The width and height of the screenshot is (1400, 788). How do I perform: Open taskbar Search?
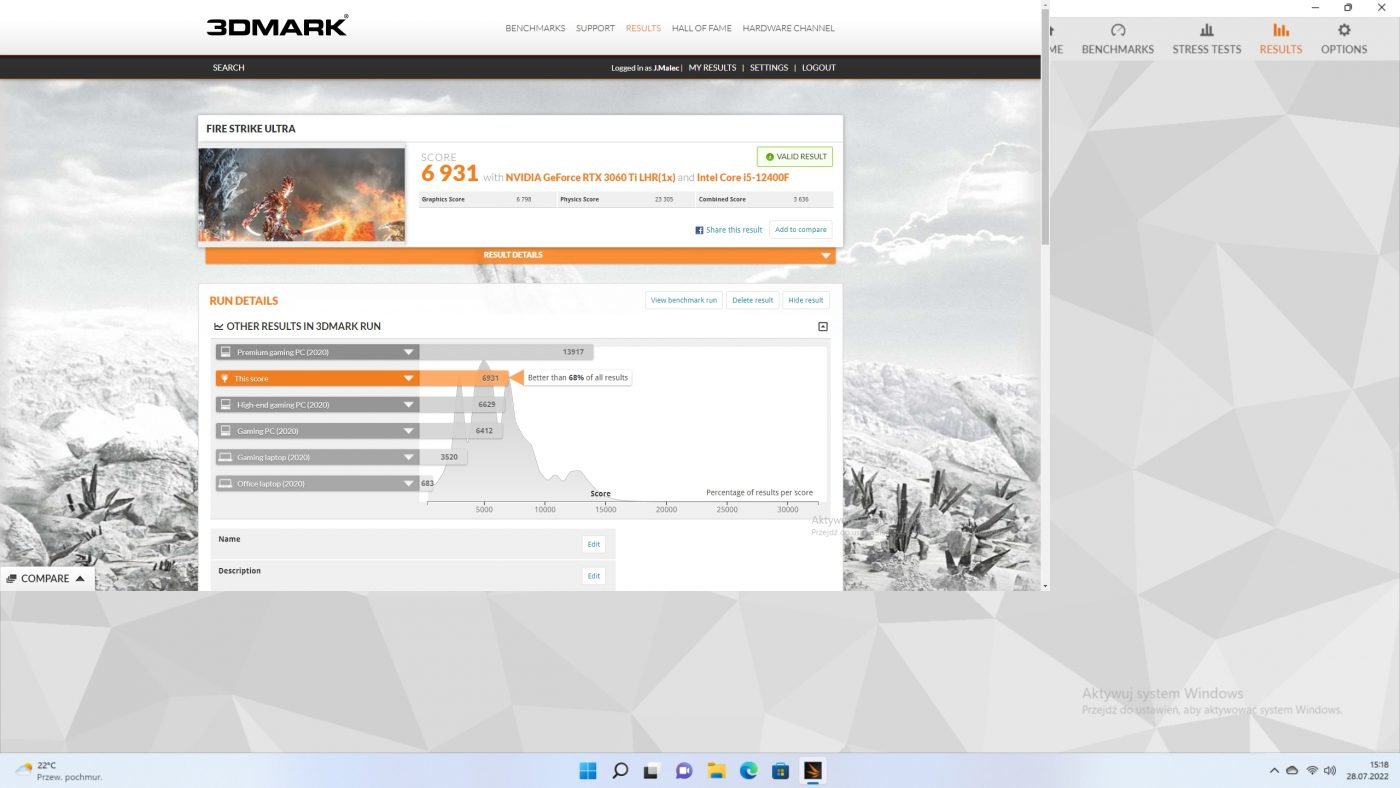tap(620, 771)
